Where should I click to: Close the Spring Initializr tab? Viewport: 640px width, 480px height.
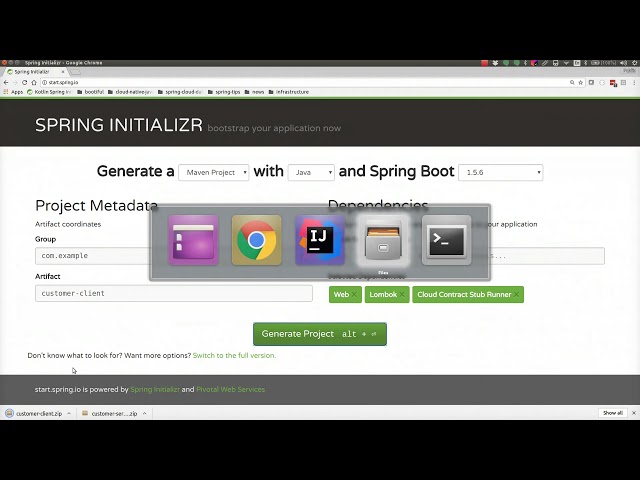(63, 72)
